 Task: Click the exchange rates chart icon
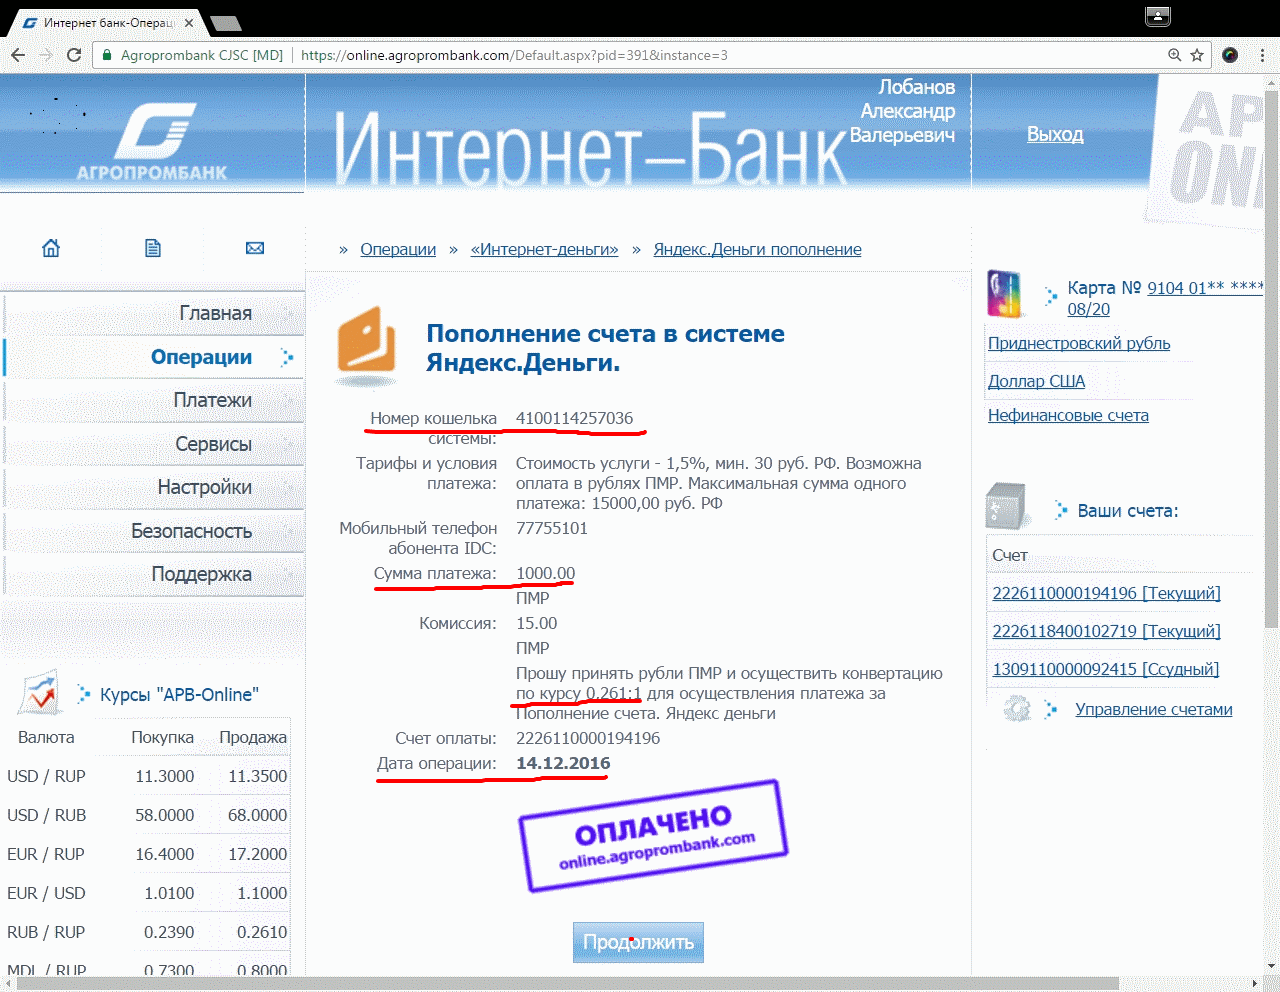(41, 692)
